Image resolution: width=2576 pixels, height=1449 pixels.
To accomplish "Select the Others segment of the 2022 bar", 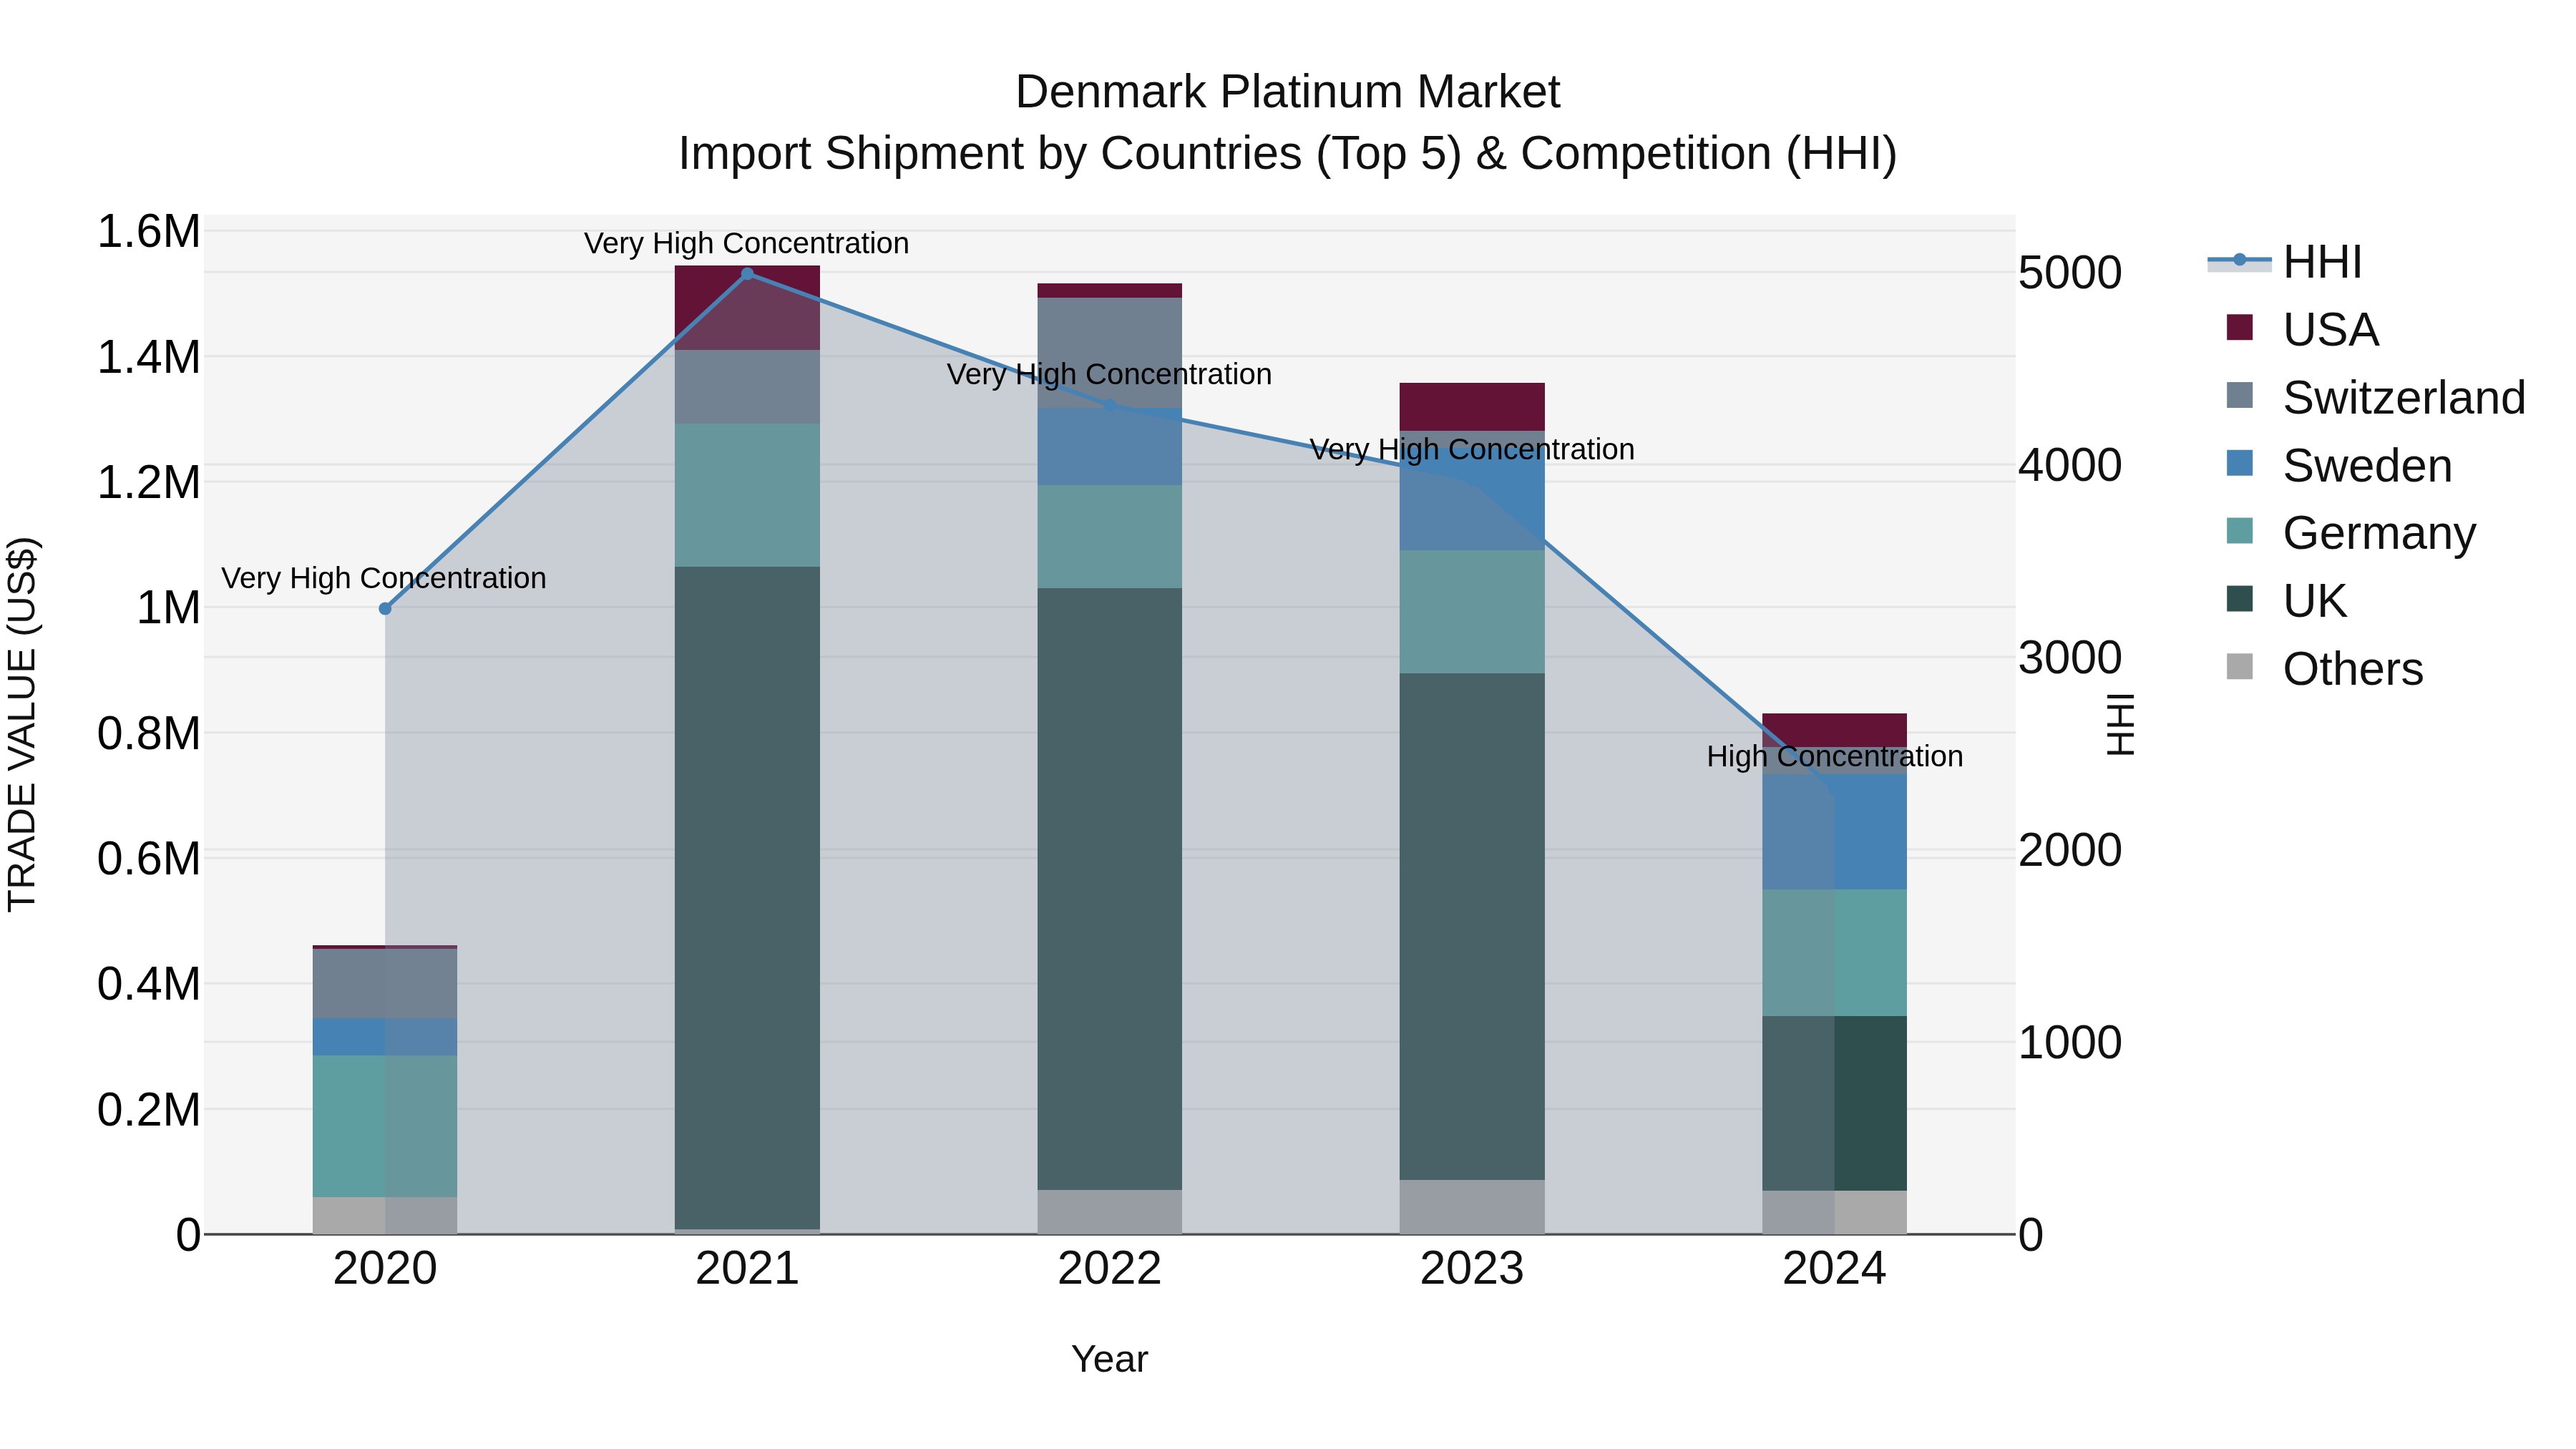I will (1109, 1212).
